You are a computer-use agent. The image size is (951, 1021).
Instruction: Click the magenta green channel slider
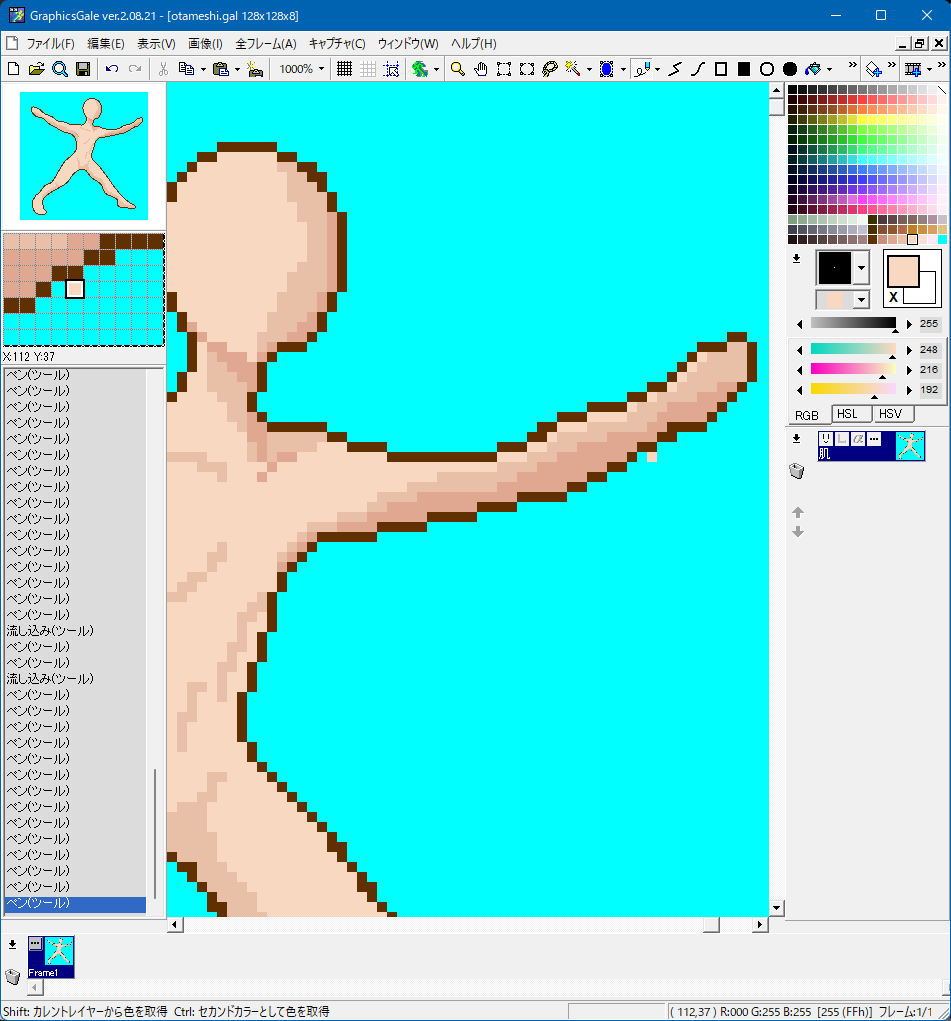coord(853,369)
